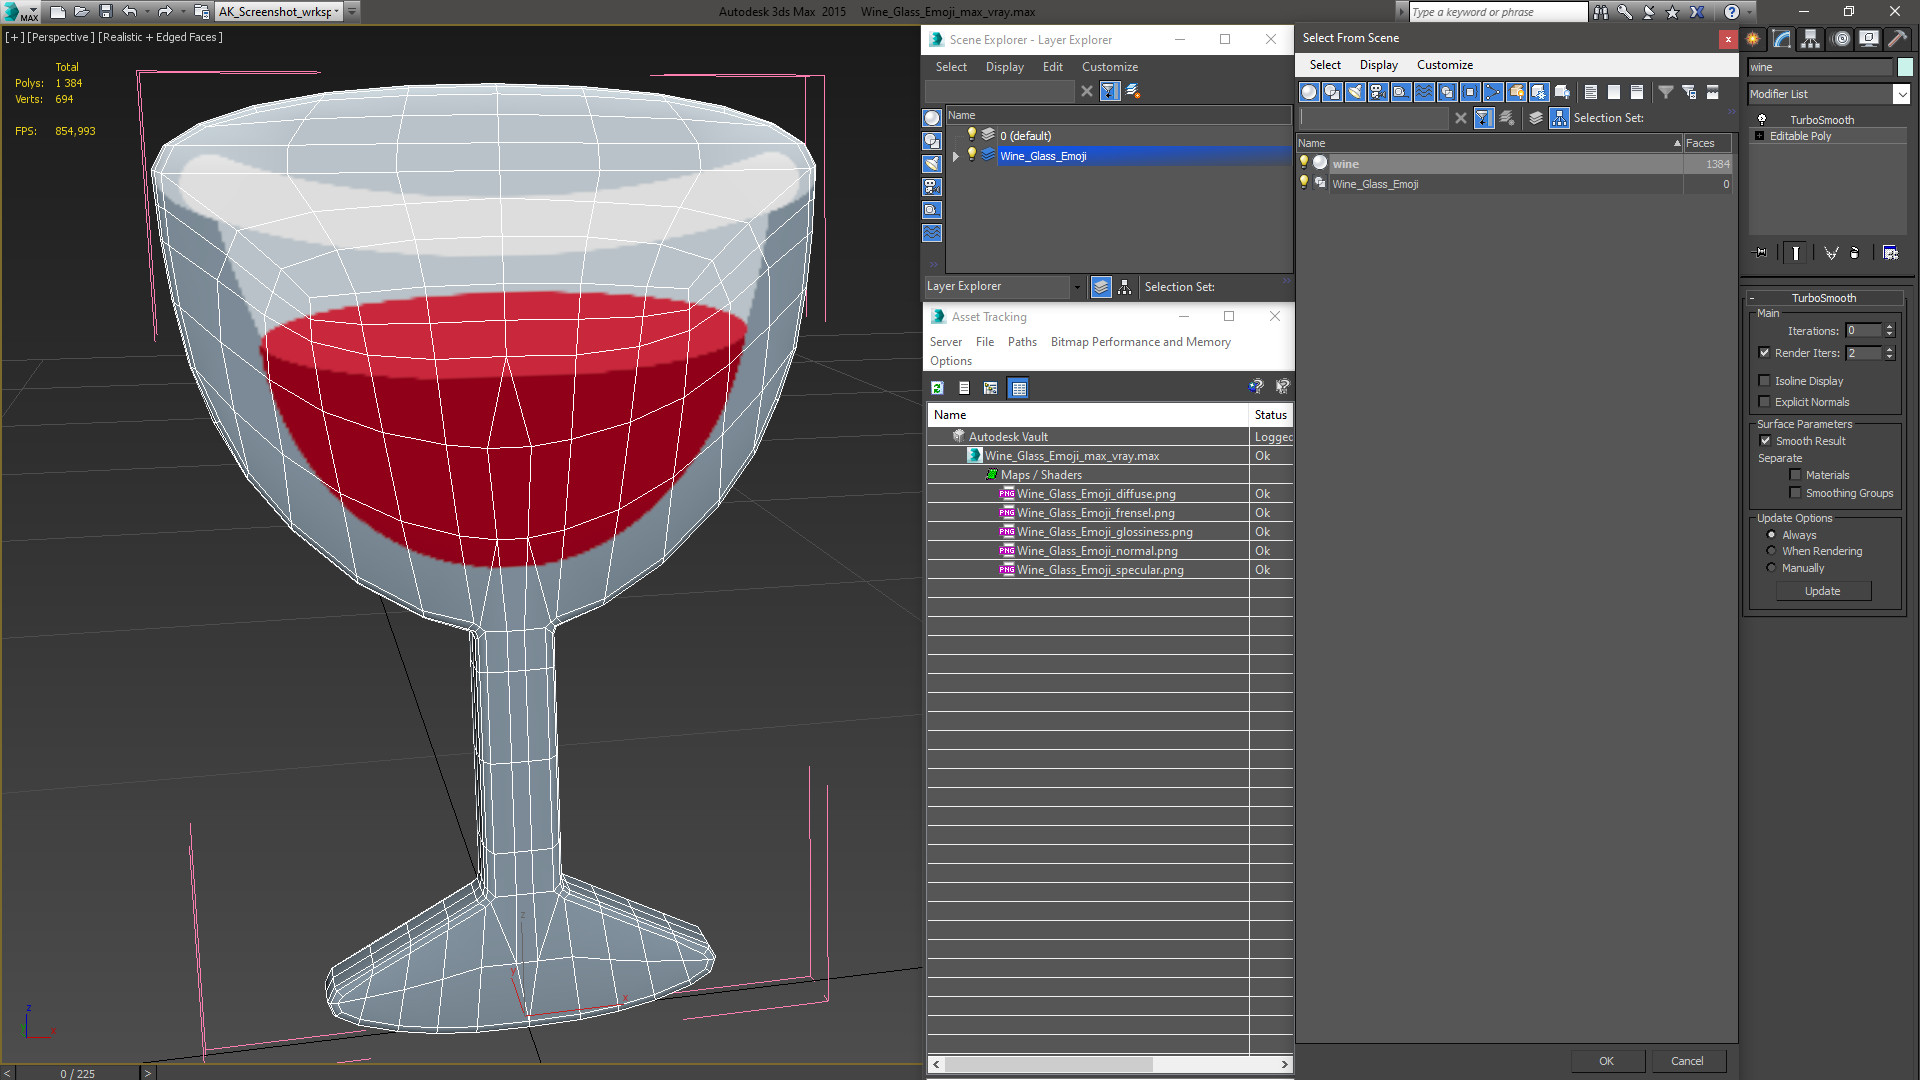Screen dimensions: 1920x1080
Task: Expand the Editable Poly modifier plus box
Action: pyautogui.click(x=1759, y=136)
